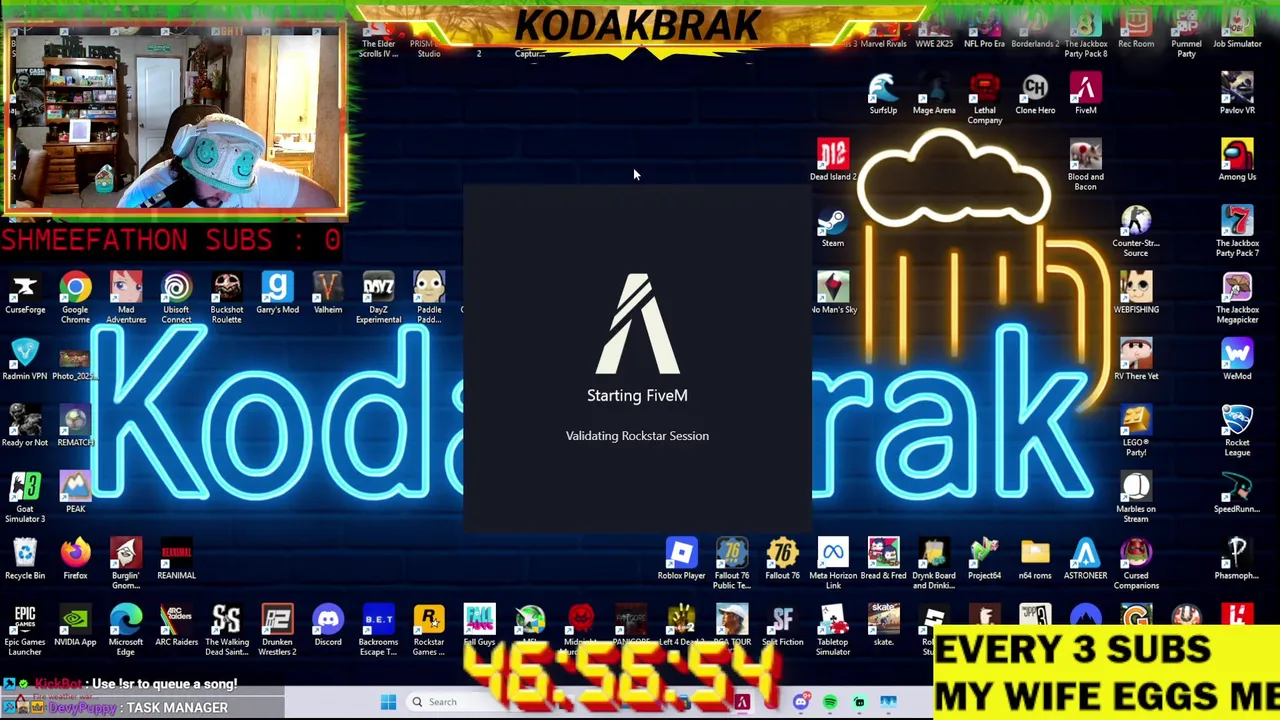
Task: Launch WEBFISHING desktop shortcut
Action: 1136,293
